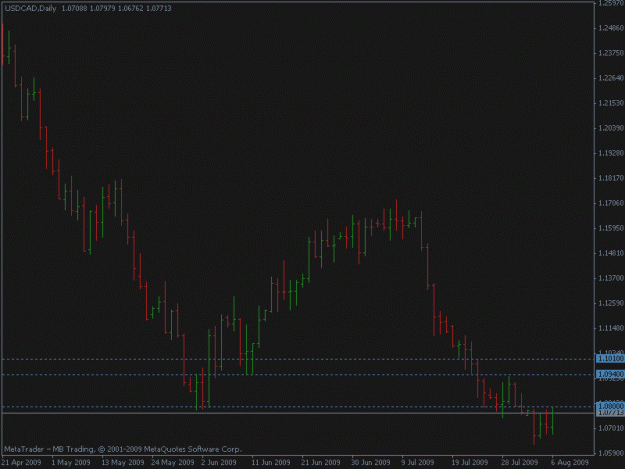Viewport: 625px width, 469px height.
Task: Click the 1.13700 price scale label
Action: (x=611, y=278)
